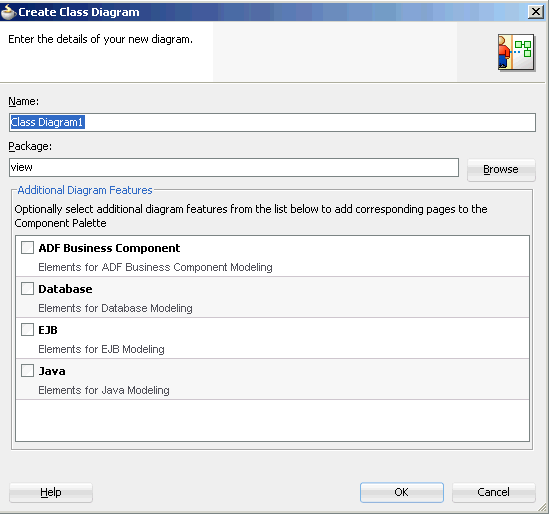Click empty area of features list
This screenshot has height=514, width=549.
pos(272,420)
